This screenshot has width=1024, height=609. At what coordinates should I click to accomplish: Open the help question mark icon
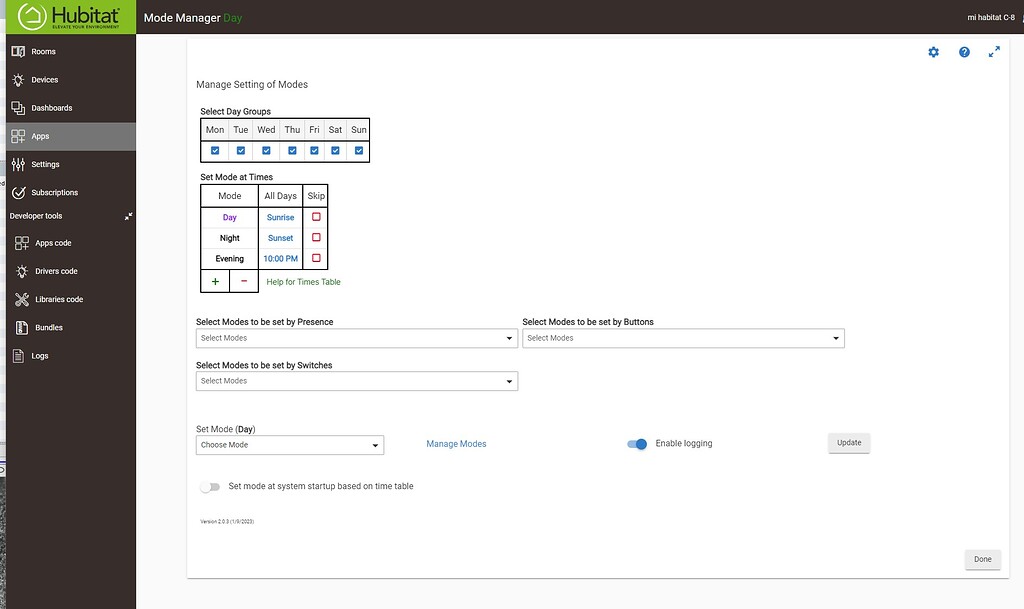click(x=963, y=51)
